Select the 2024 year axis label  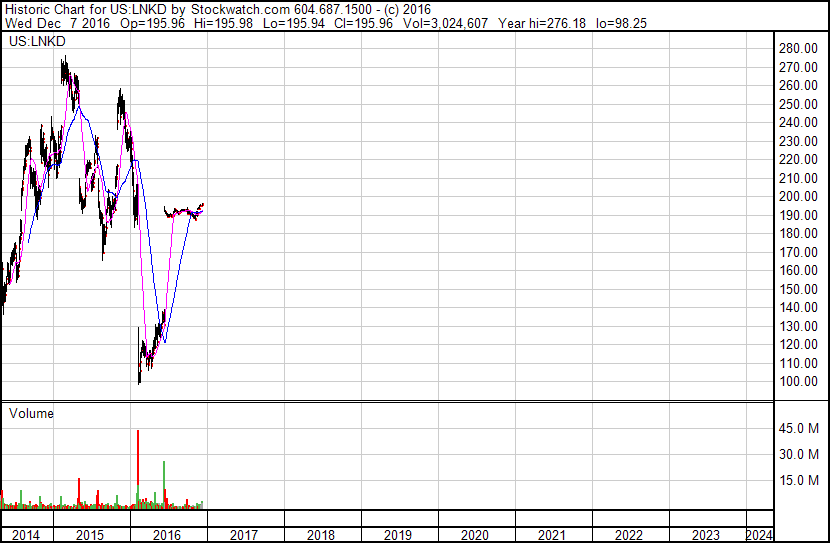(760, 535)
